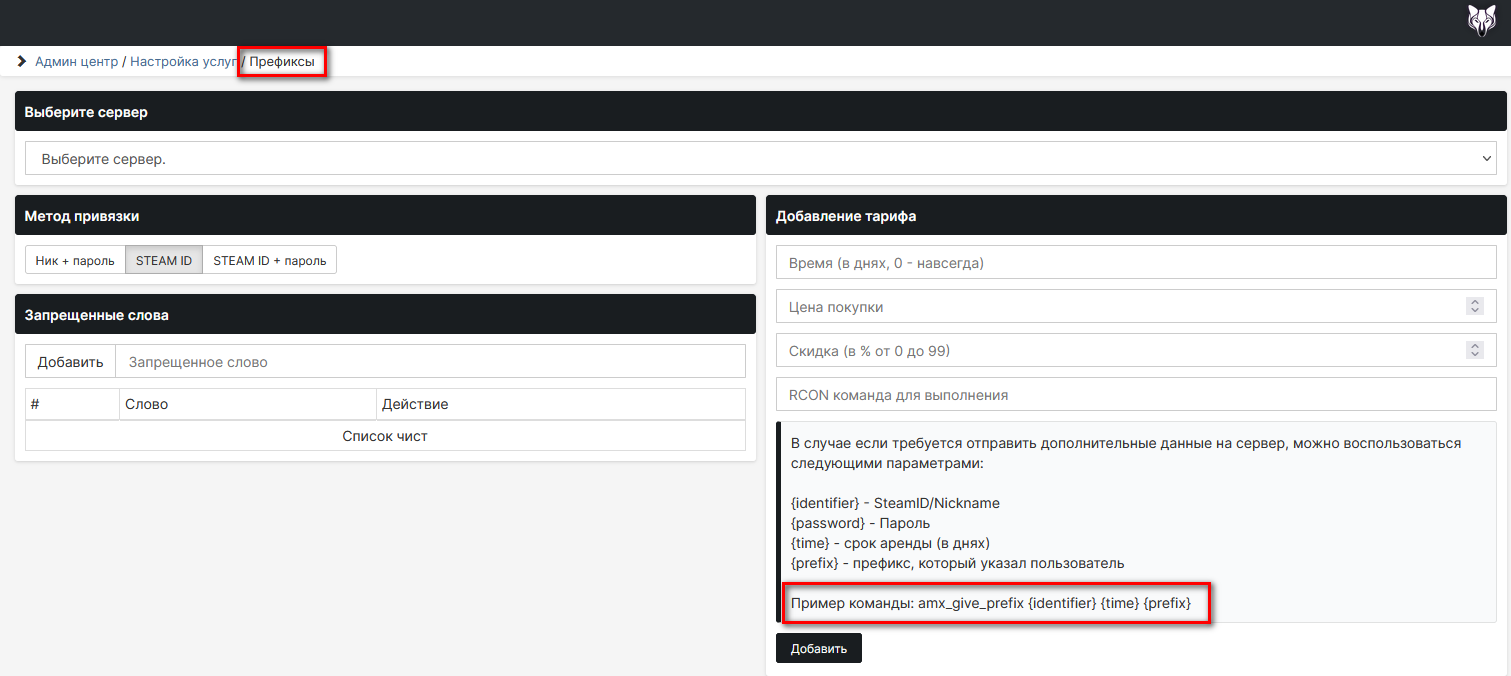The image size is (1511, 676).
Task: Open the Выберите сервер dropdown
Action: click(760, 158)
